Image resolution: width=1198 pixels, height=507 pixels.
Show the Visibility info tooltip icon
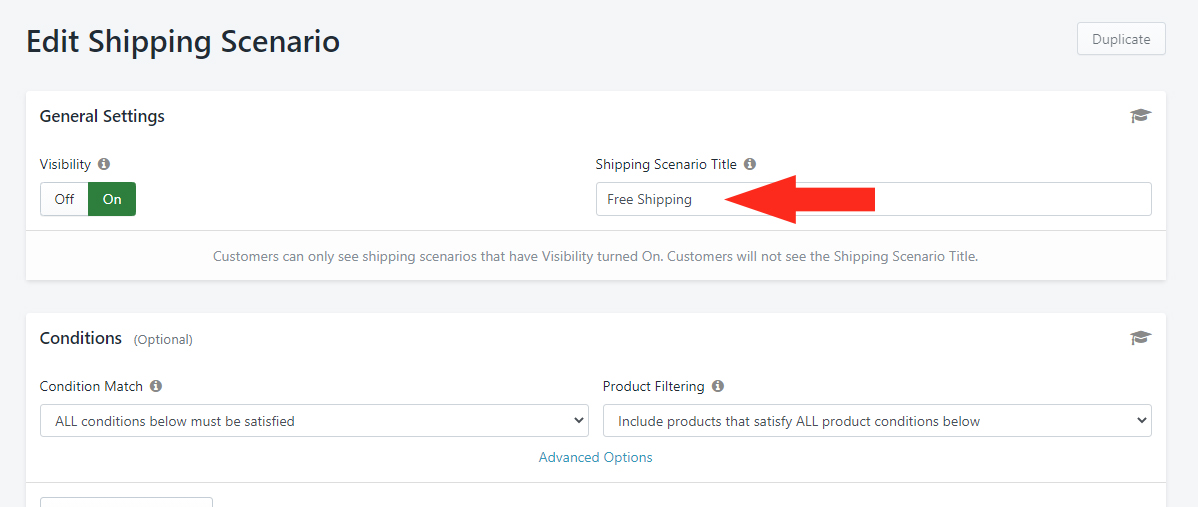104,164
